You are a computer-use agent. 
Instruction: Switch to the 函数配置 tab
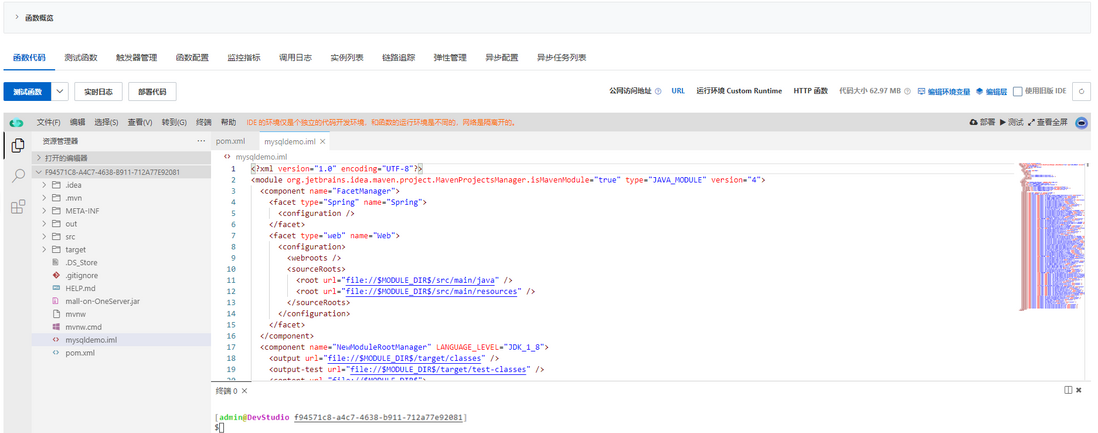[192, 57]
